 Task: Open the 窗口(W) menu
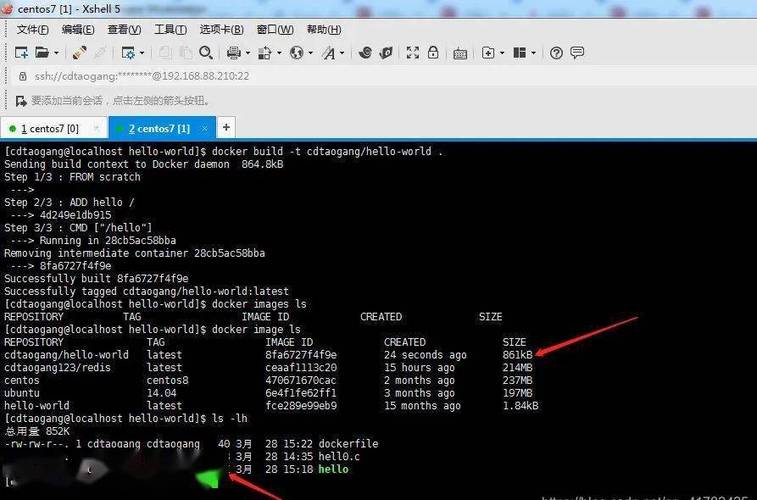coord(275,29)
